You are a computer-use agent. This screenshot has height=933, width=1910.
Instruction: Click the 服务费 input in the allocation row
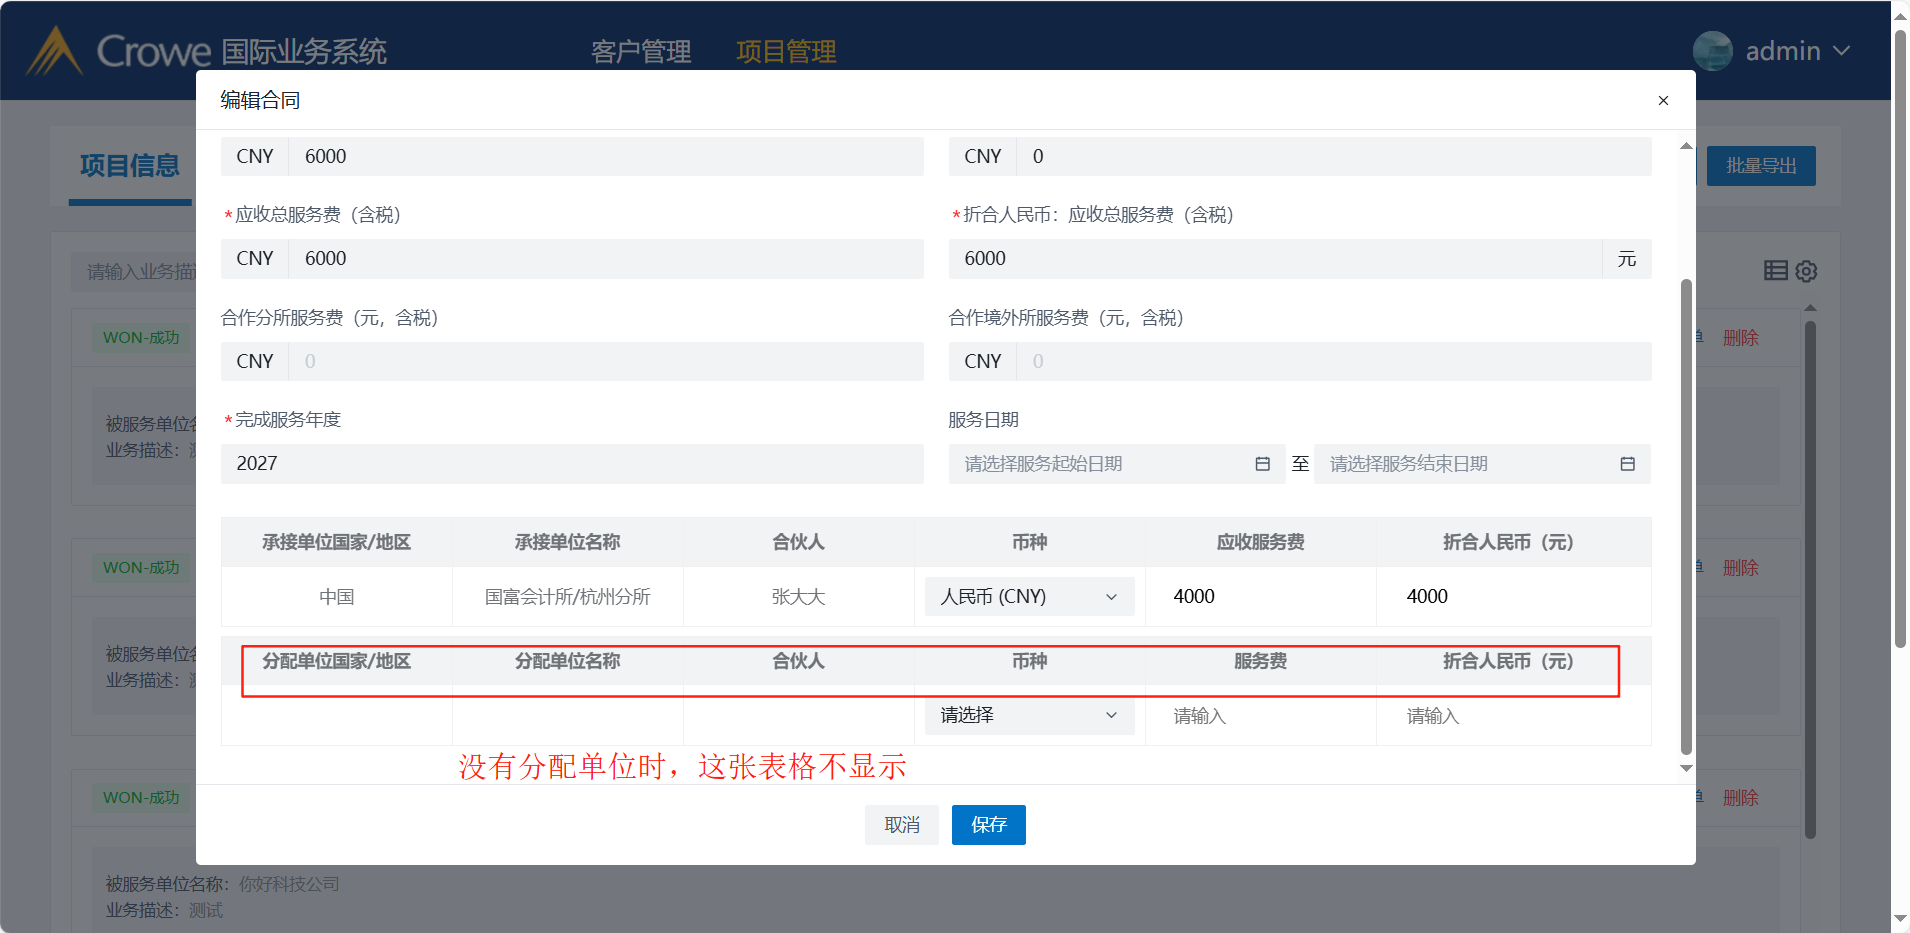pos(1260,716)
